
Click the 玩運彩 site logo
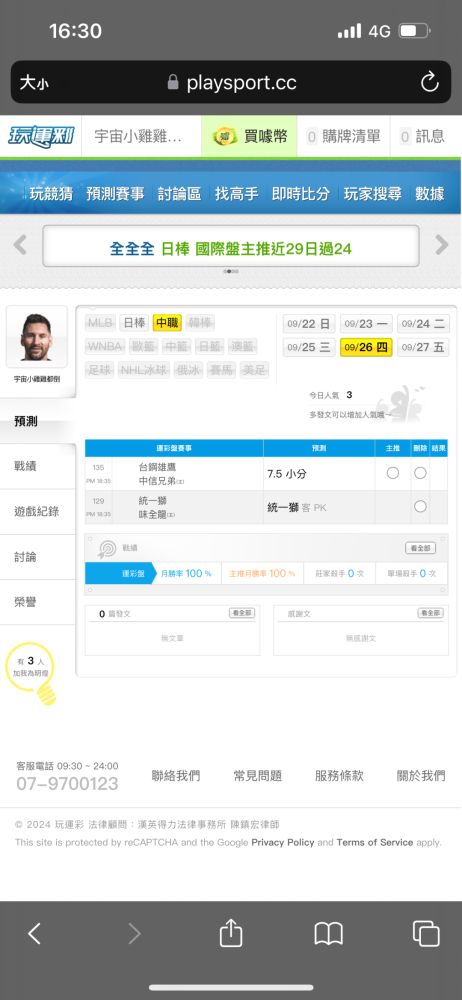tap(41, 136)
